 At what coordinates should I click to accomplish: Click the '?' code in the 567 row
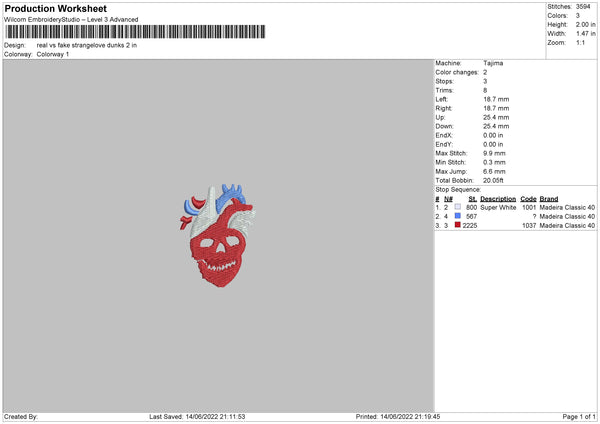pyautogui.click(x=534, y=217)
